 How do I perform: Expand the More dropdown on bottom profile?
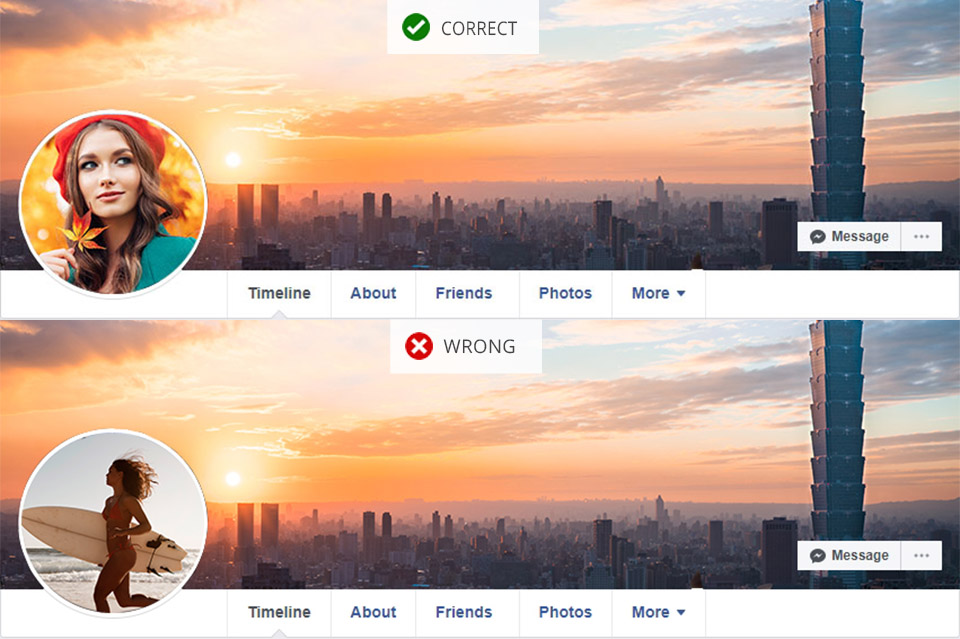click(658, 613)
